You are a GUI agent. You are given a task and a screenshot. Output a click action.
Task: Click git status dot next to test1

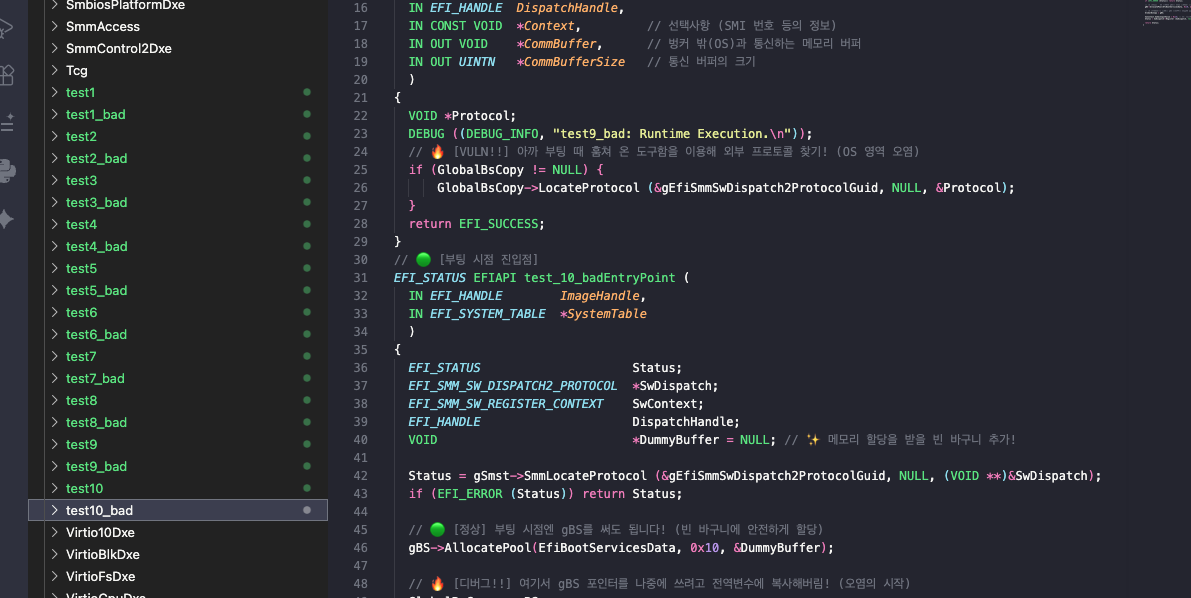(307, 92)
